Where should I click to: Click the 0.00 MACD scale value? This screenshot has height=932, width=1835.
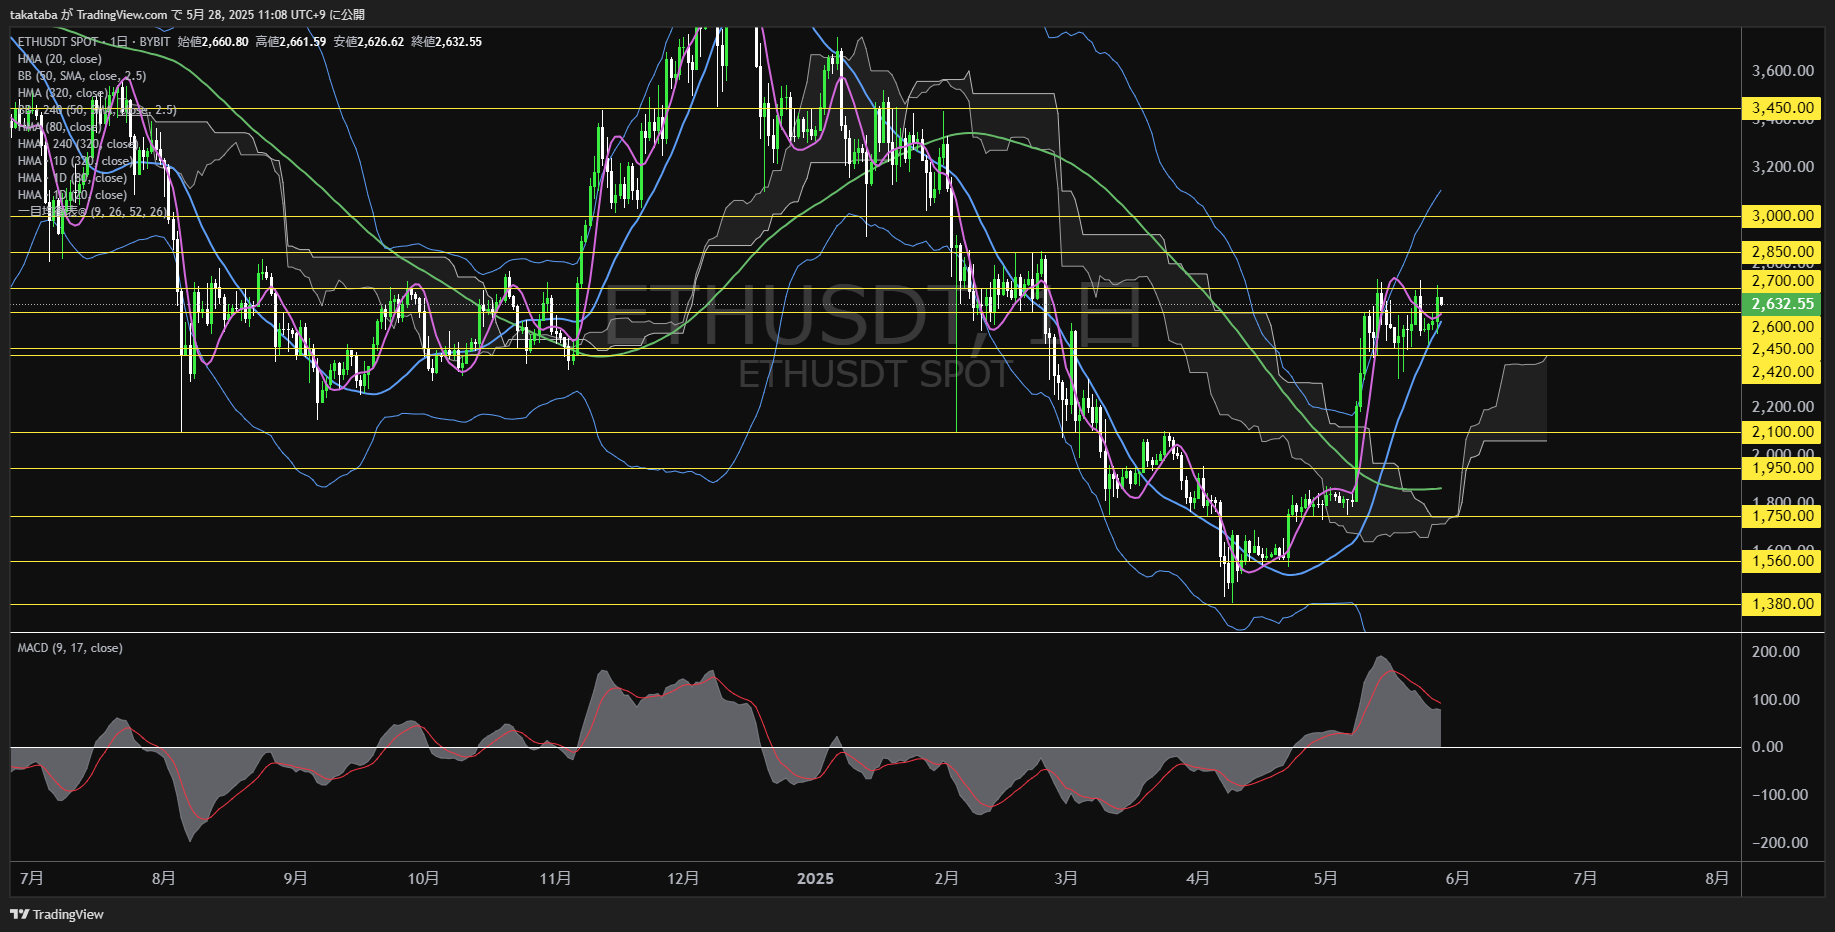pos(1768,747)
